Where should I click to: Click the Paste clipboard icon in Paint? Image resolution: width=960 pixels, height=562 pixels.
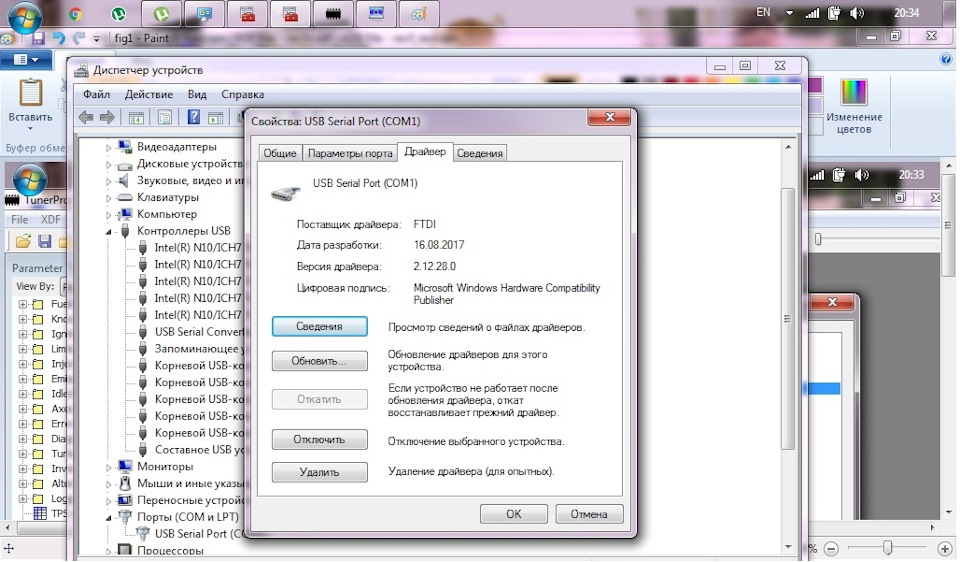coord(31,94)
